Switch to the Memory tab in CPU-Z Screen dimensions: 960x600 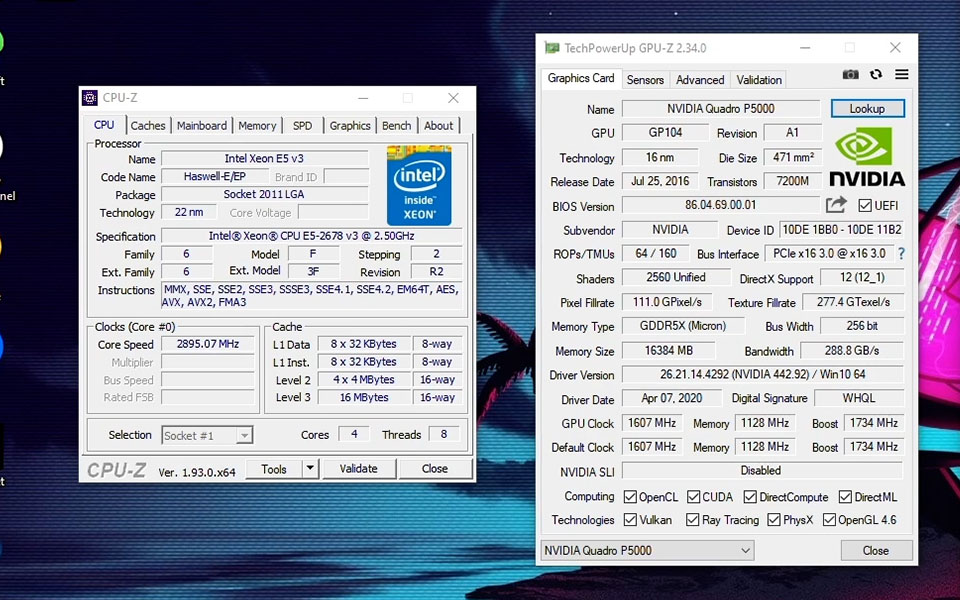(257, 126)
